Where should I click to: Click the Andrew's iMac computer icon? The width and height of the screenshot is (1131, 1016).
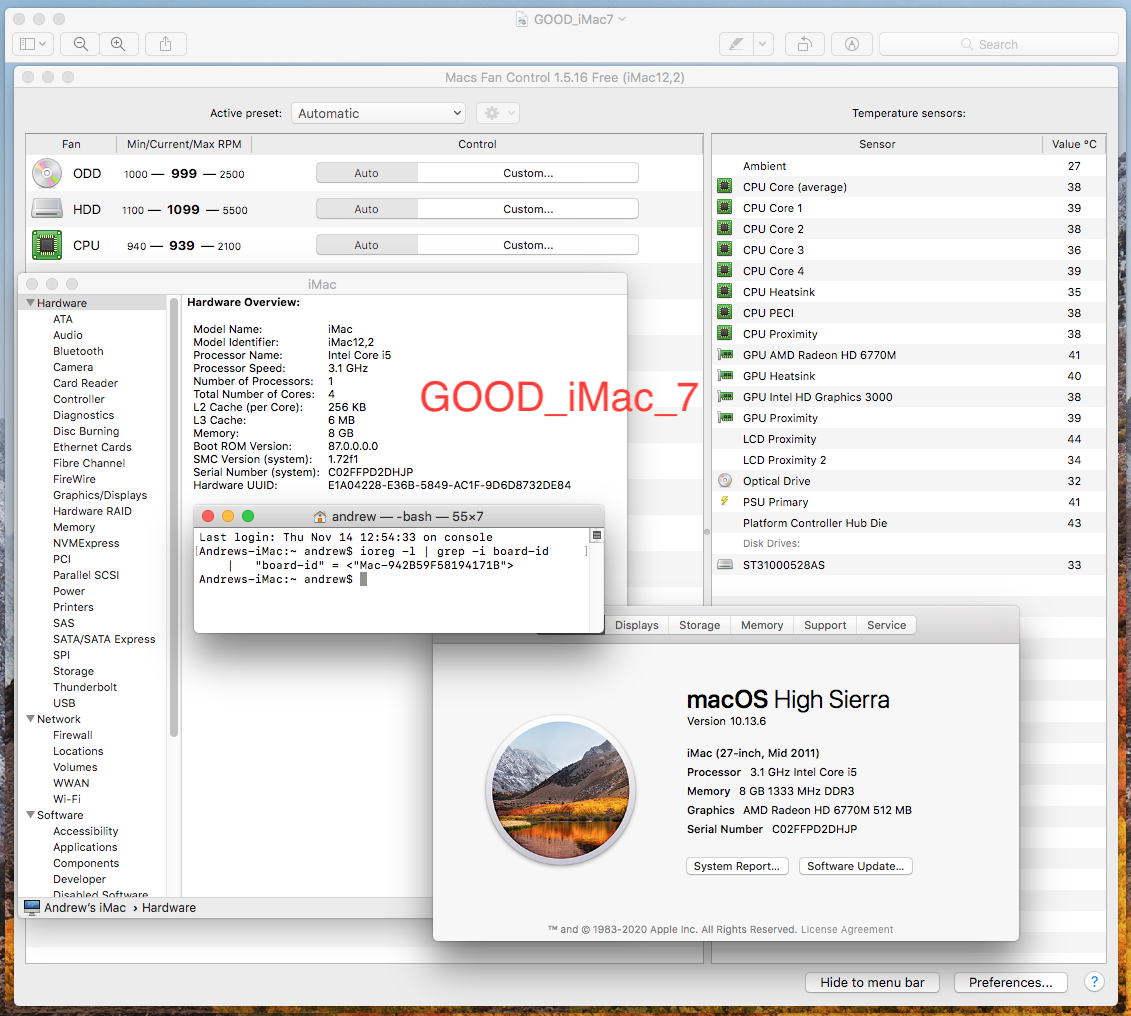(32, 907)
